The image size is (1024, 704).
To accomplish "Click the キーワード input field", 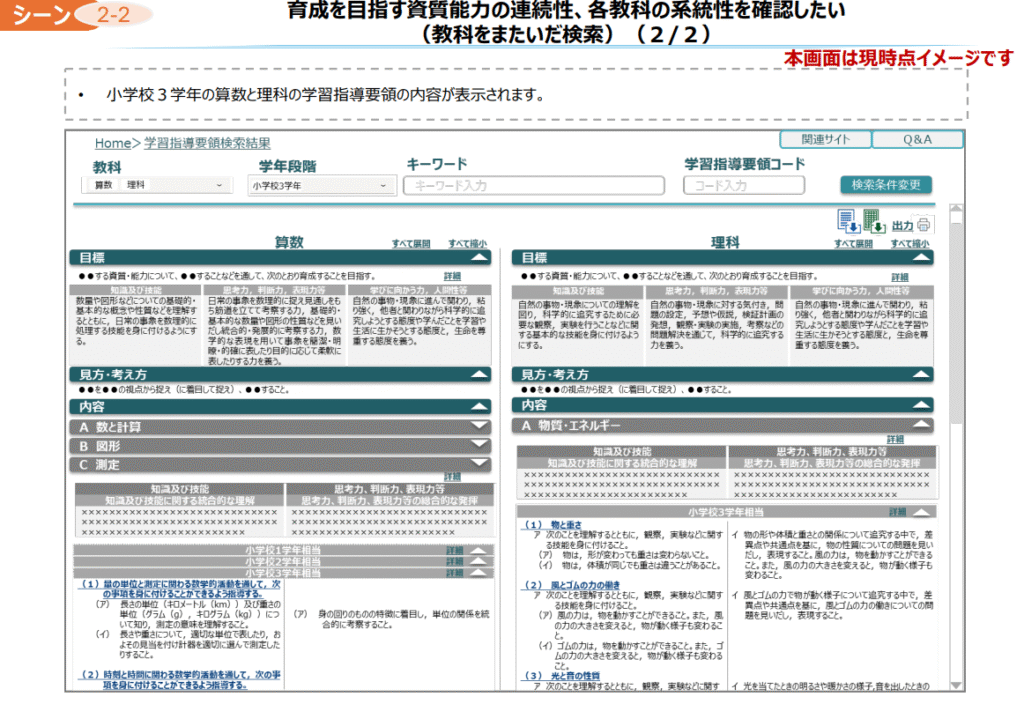I will pyautogui.click(x=534, y=185).
